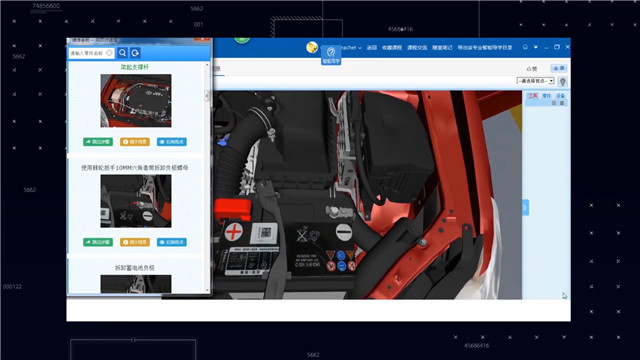Viewport: 640px width, 360px height.
Task: Click 课程交流 in the top menu
Action: tap(417, 48)
